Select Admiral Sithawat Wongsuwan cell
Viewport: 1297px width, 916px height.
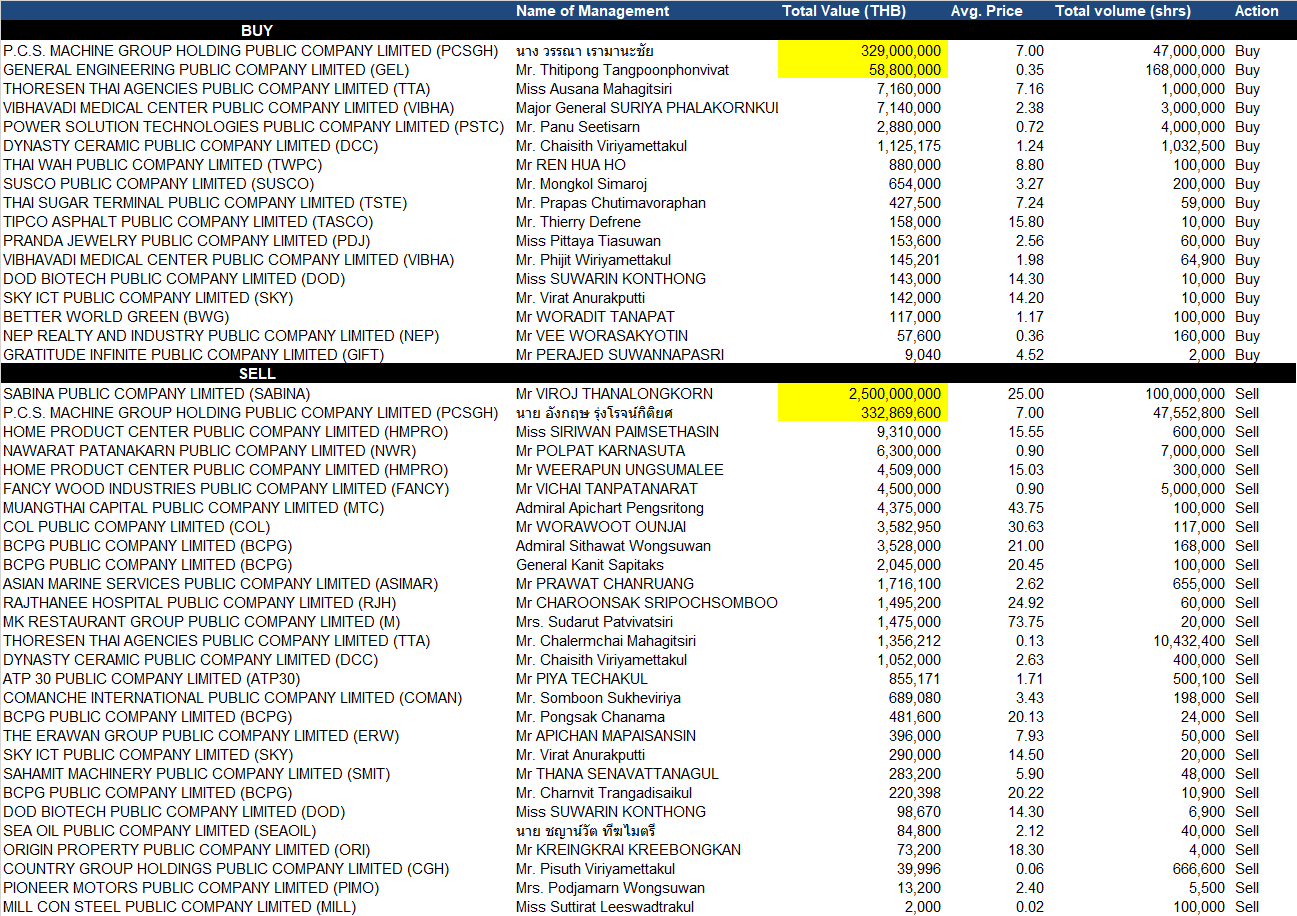[613, 546]
